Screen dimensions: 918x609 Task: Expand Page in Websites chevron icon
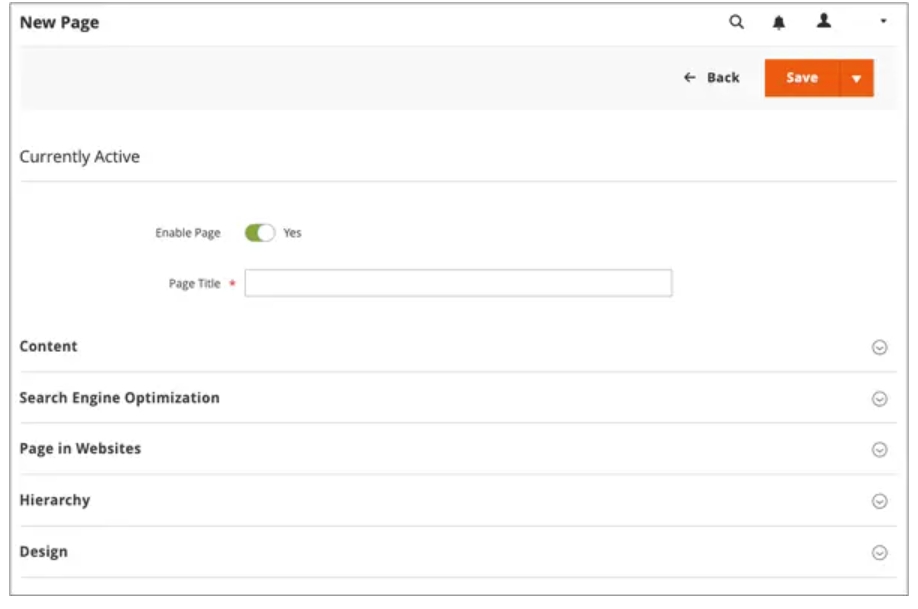coord(879,449)
